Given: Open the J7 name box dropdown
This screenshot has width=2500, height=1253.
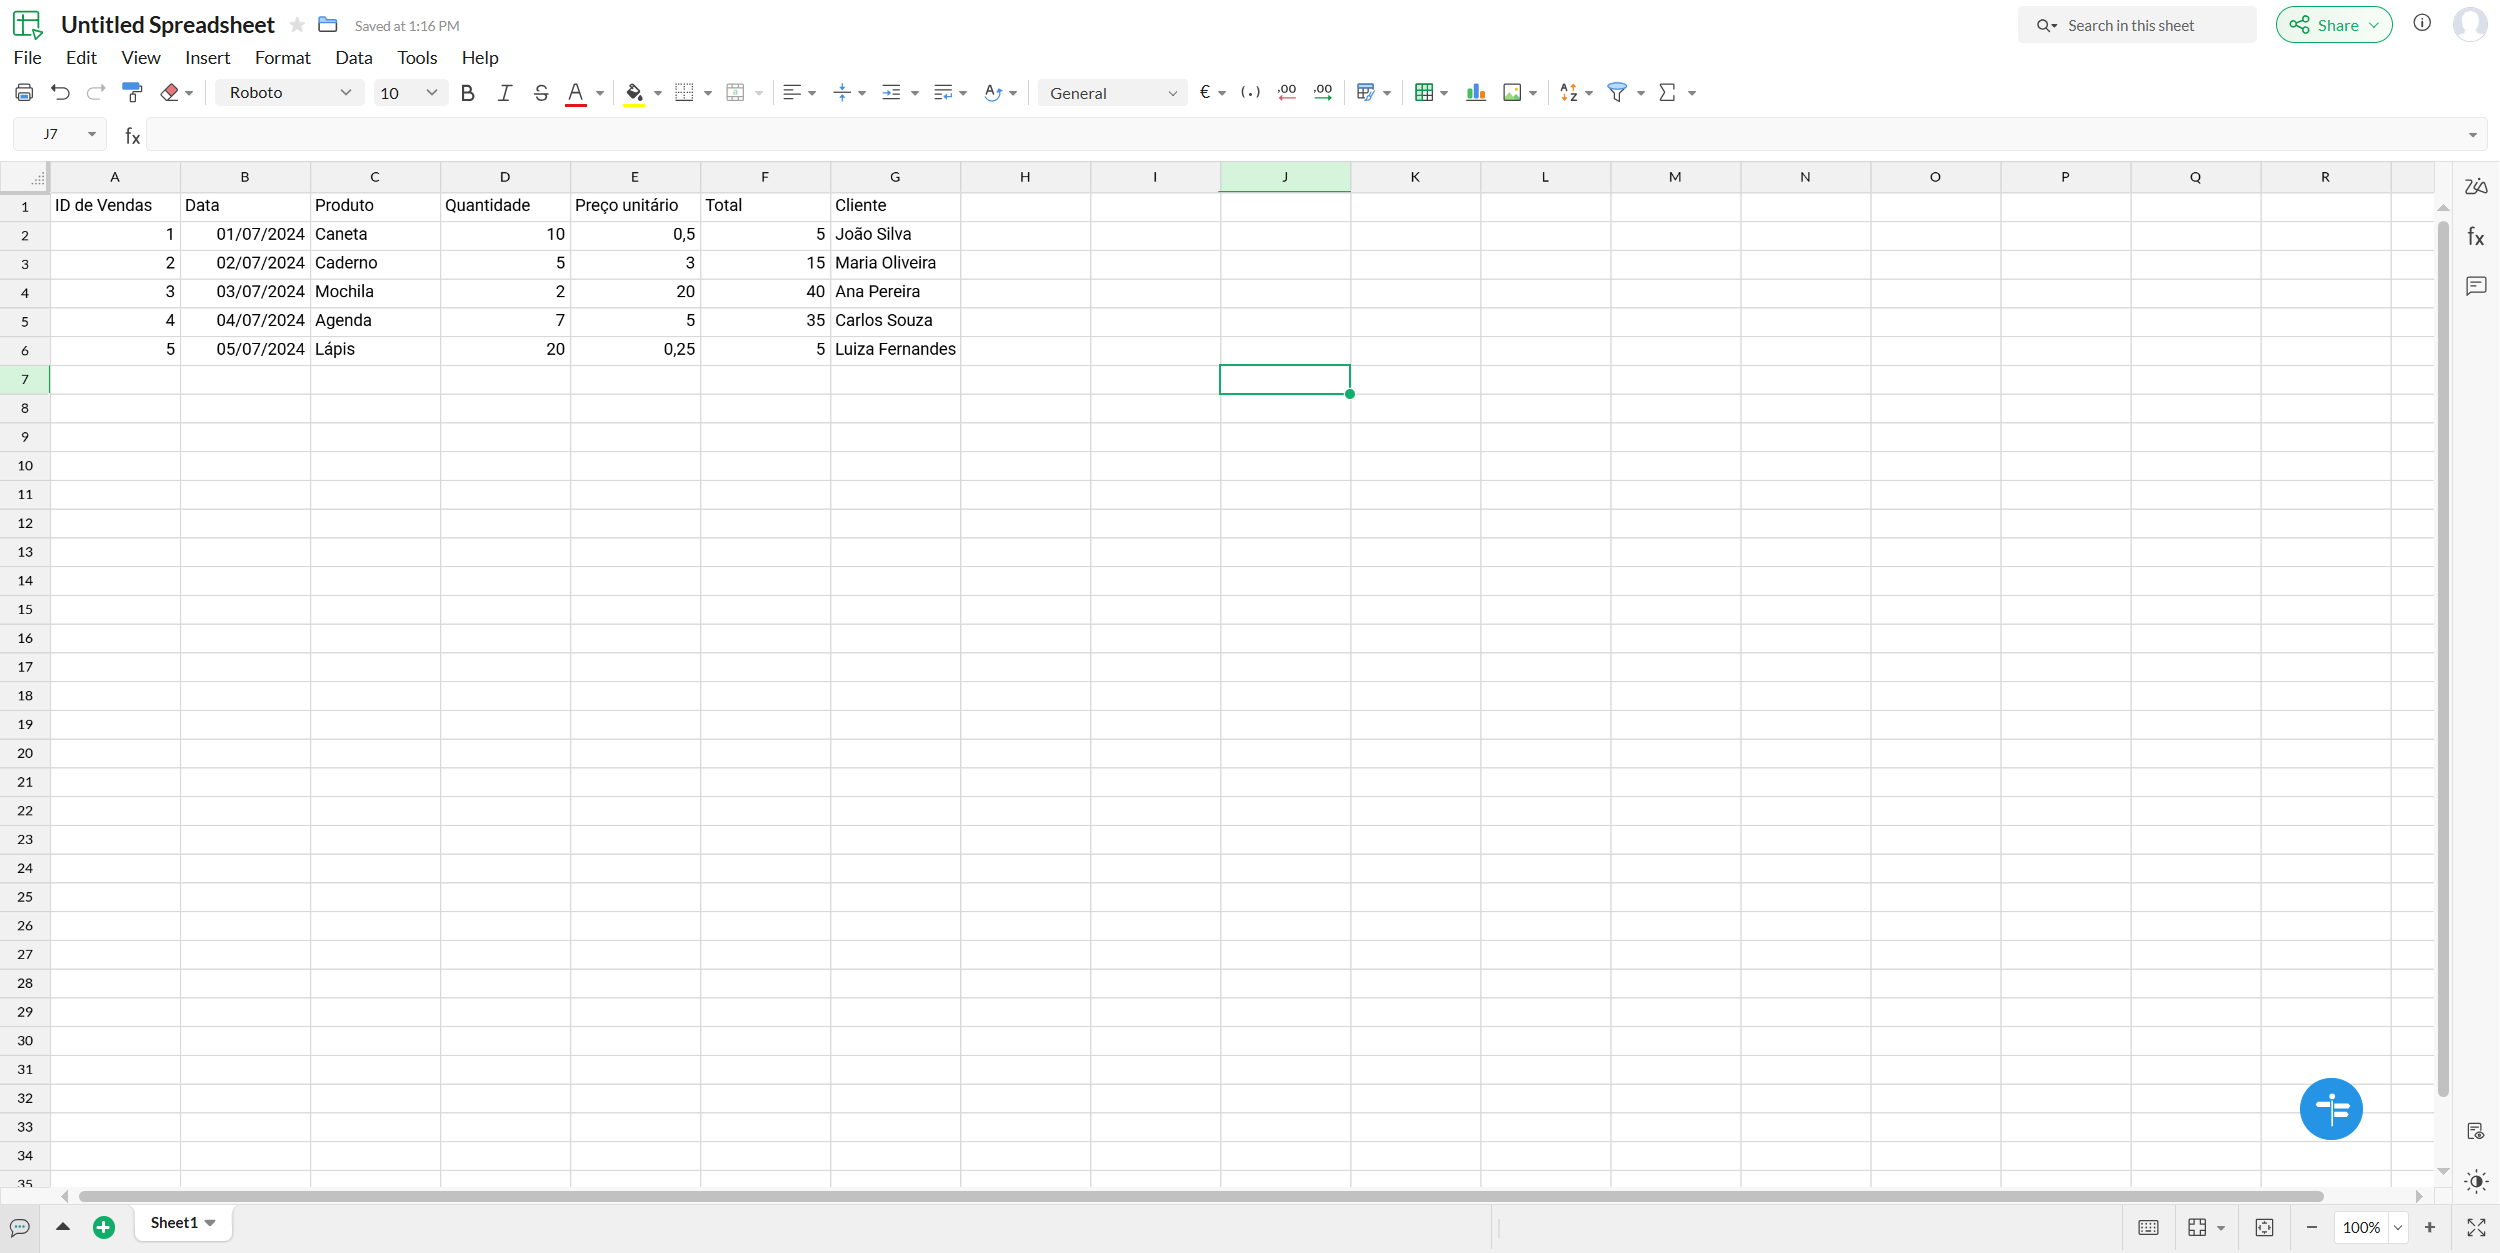Looking at the screenshot, I should 92,134.
